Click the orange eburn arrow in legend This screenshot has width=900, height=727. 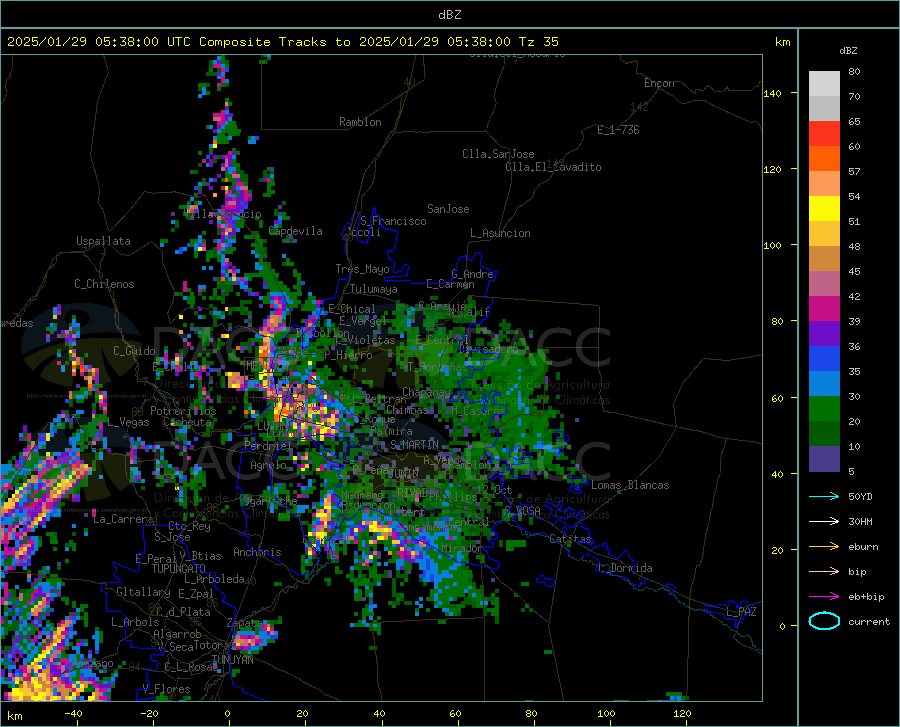coord(824,547)
